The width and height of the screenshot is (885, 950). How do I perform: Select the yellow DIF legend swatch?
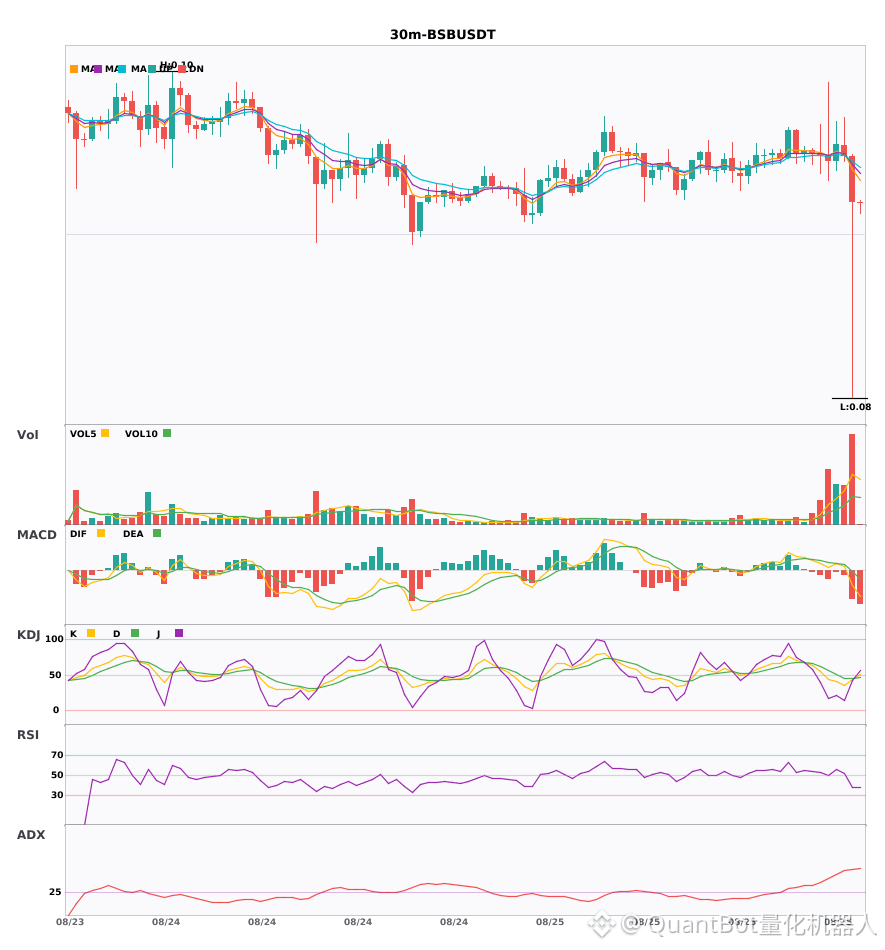101,533
